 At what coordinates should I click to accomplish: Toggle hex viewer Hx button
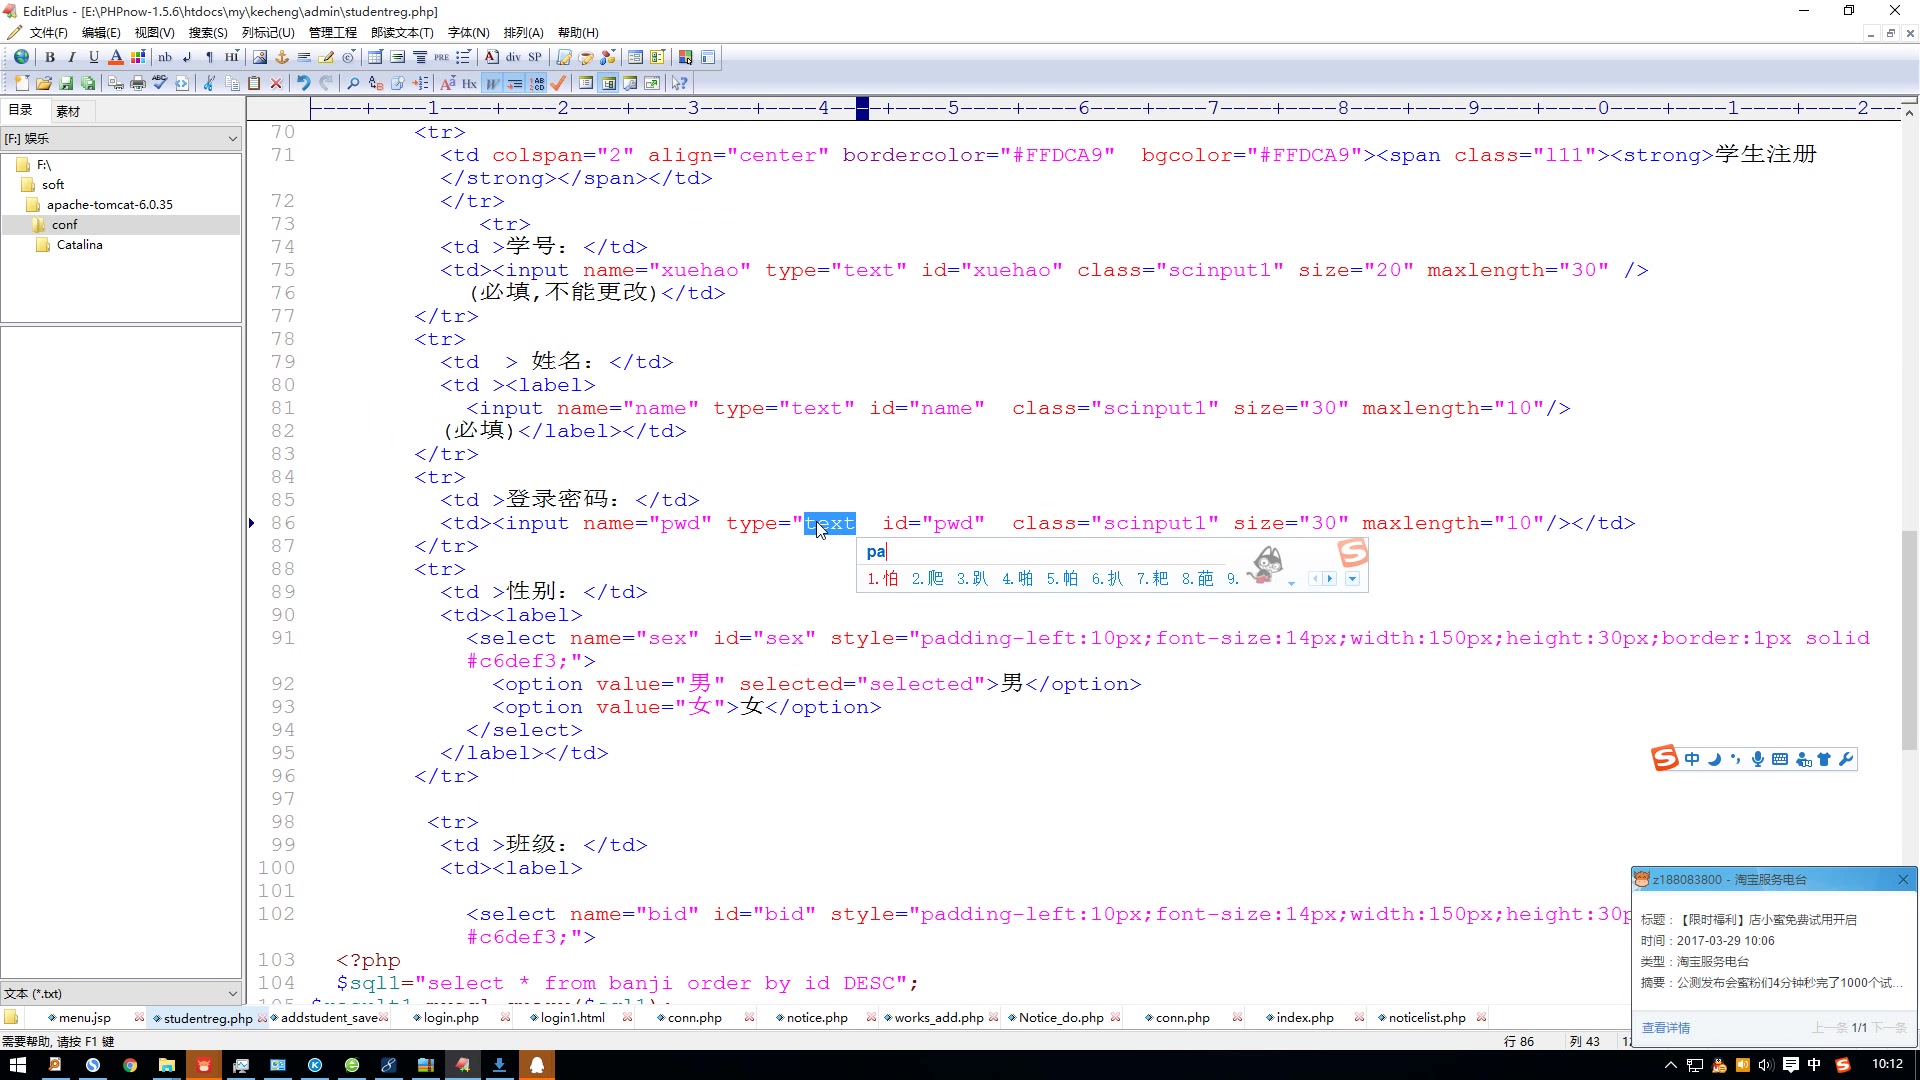point(469,83)
